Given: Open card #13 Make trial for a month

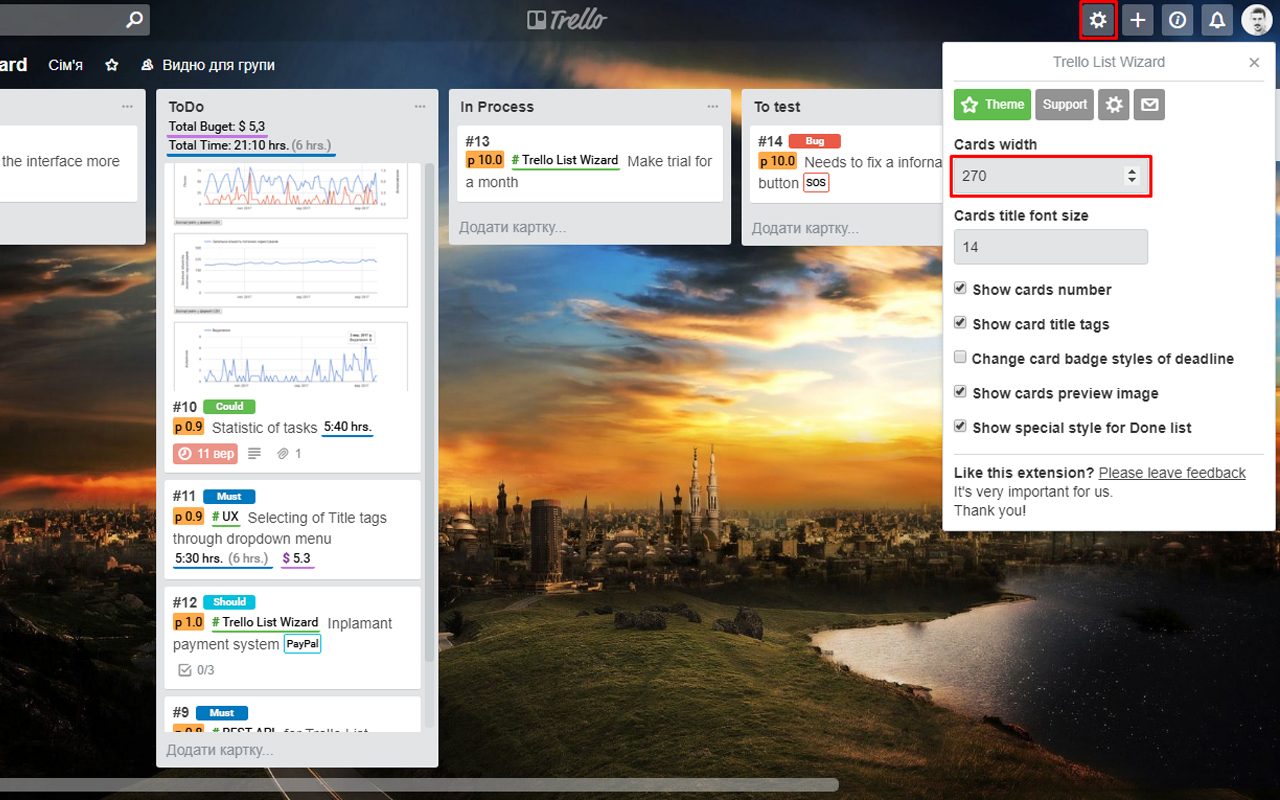Looking at the screenshot, I should pos(589,163).
